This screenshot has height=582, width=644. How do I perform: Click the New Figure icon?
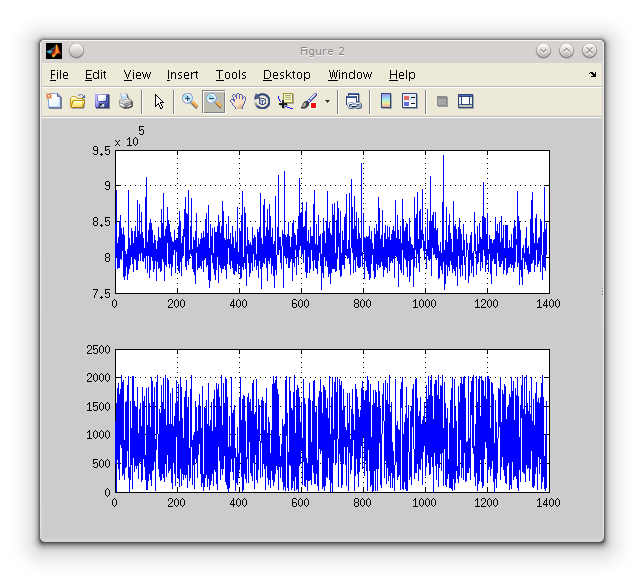point(54,101)
